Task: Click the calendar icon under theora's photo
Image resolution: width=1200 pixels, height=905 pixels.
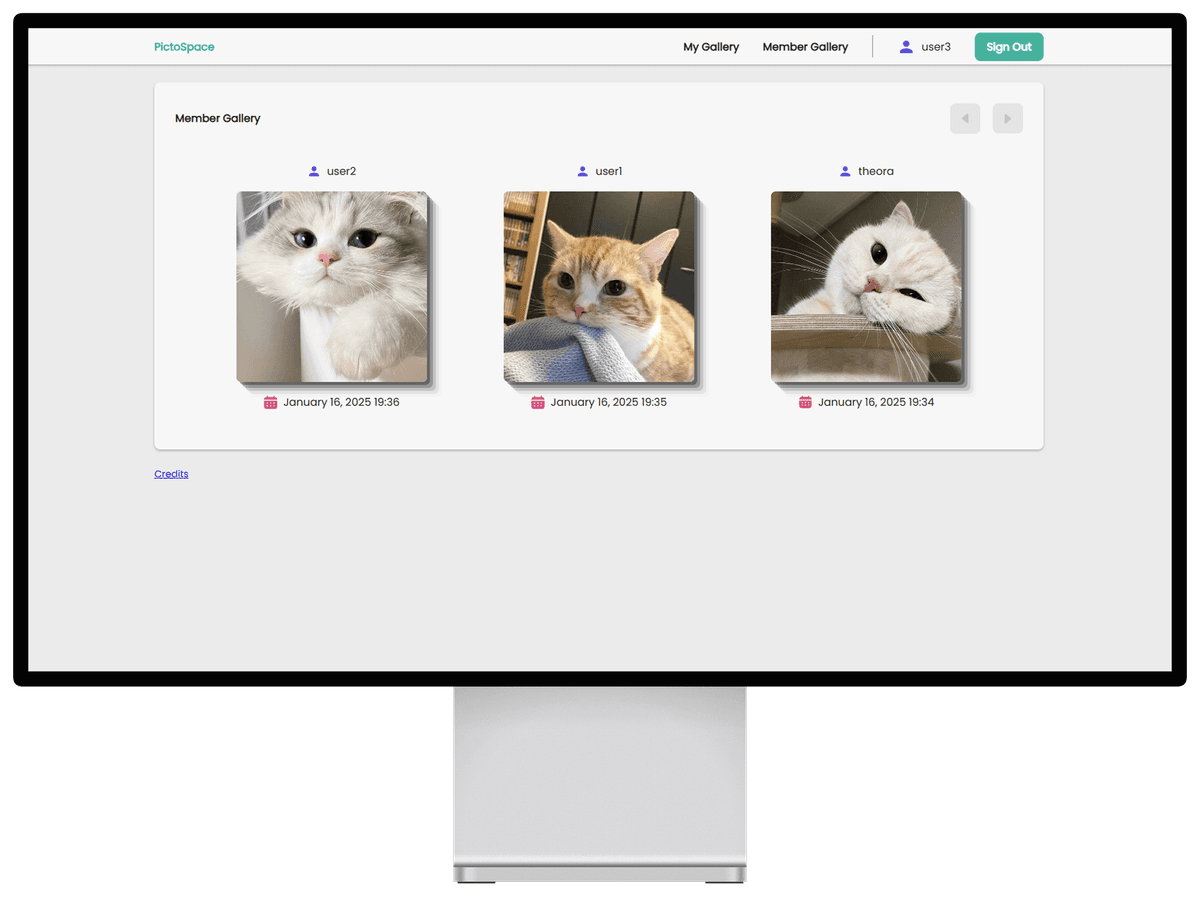Action: [x=804, y=402]
